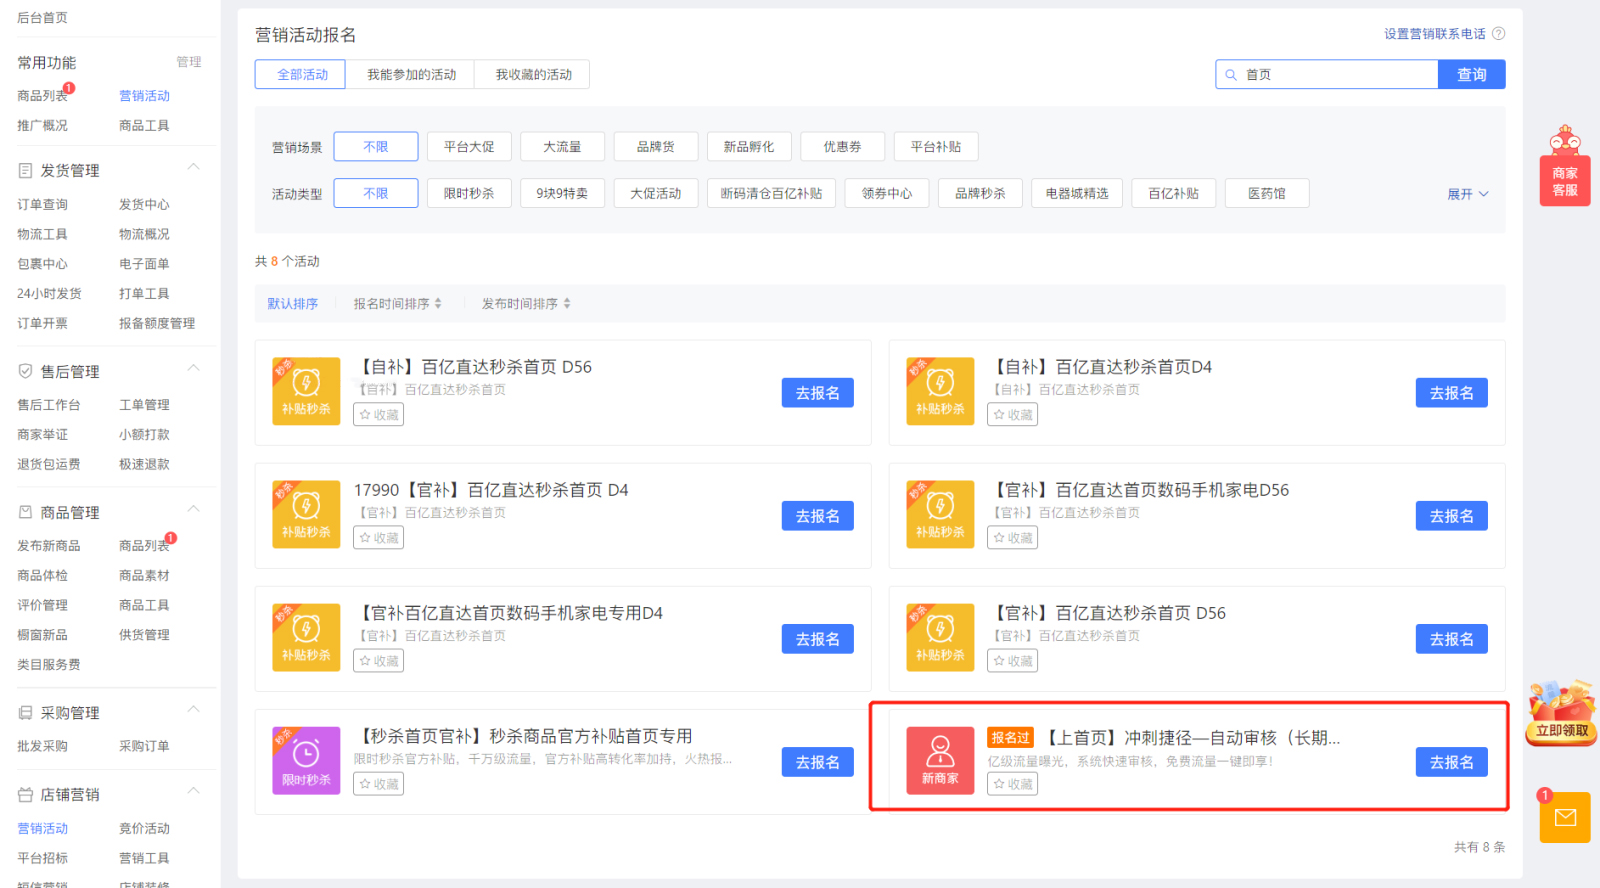The image size is (1600, 888).
Task: Click 补贴秒杀 icon of 百亿直达秒杀首页 D56 自补
Action: 306,392
